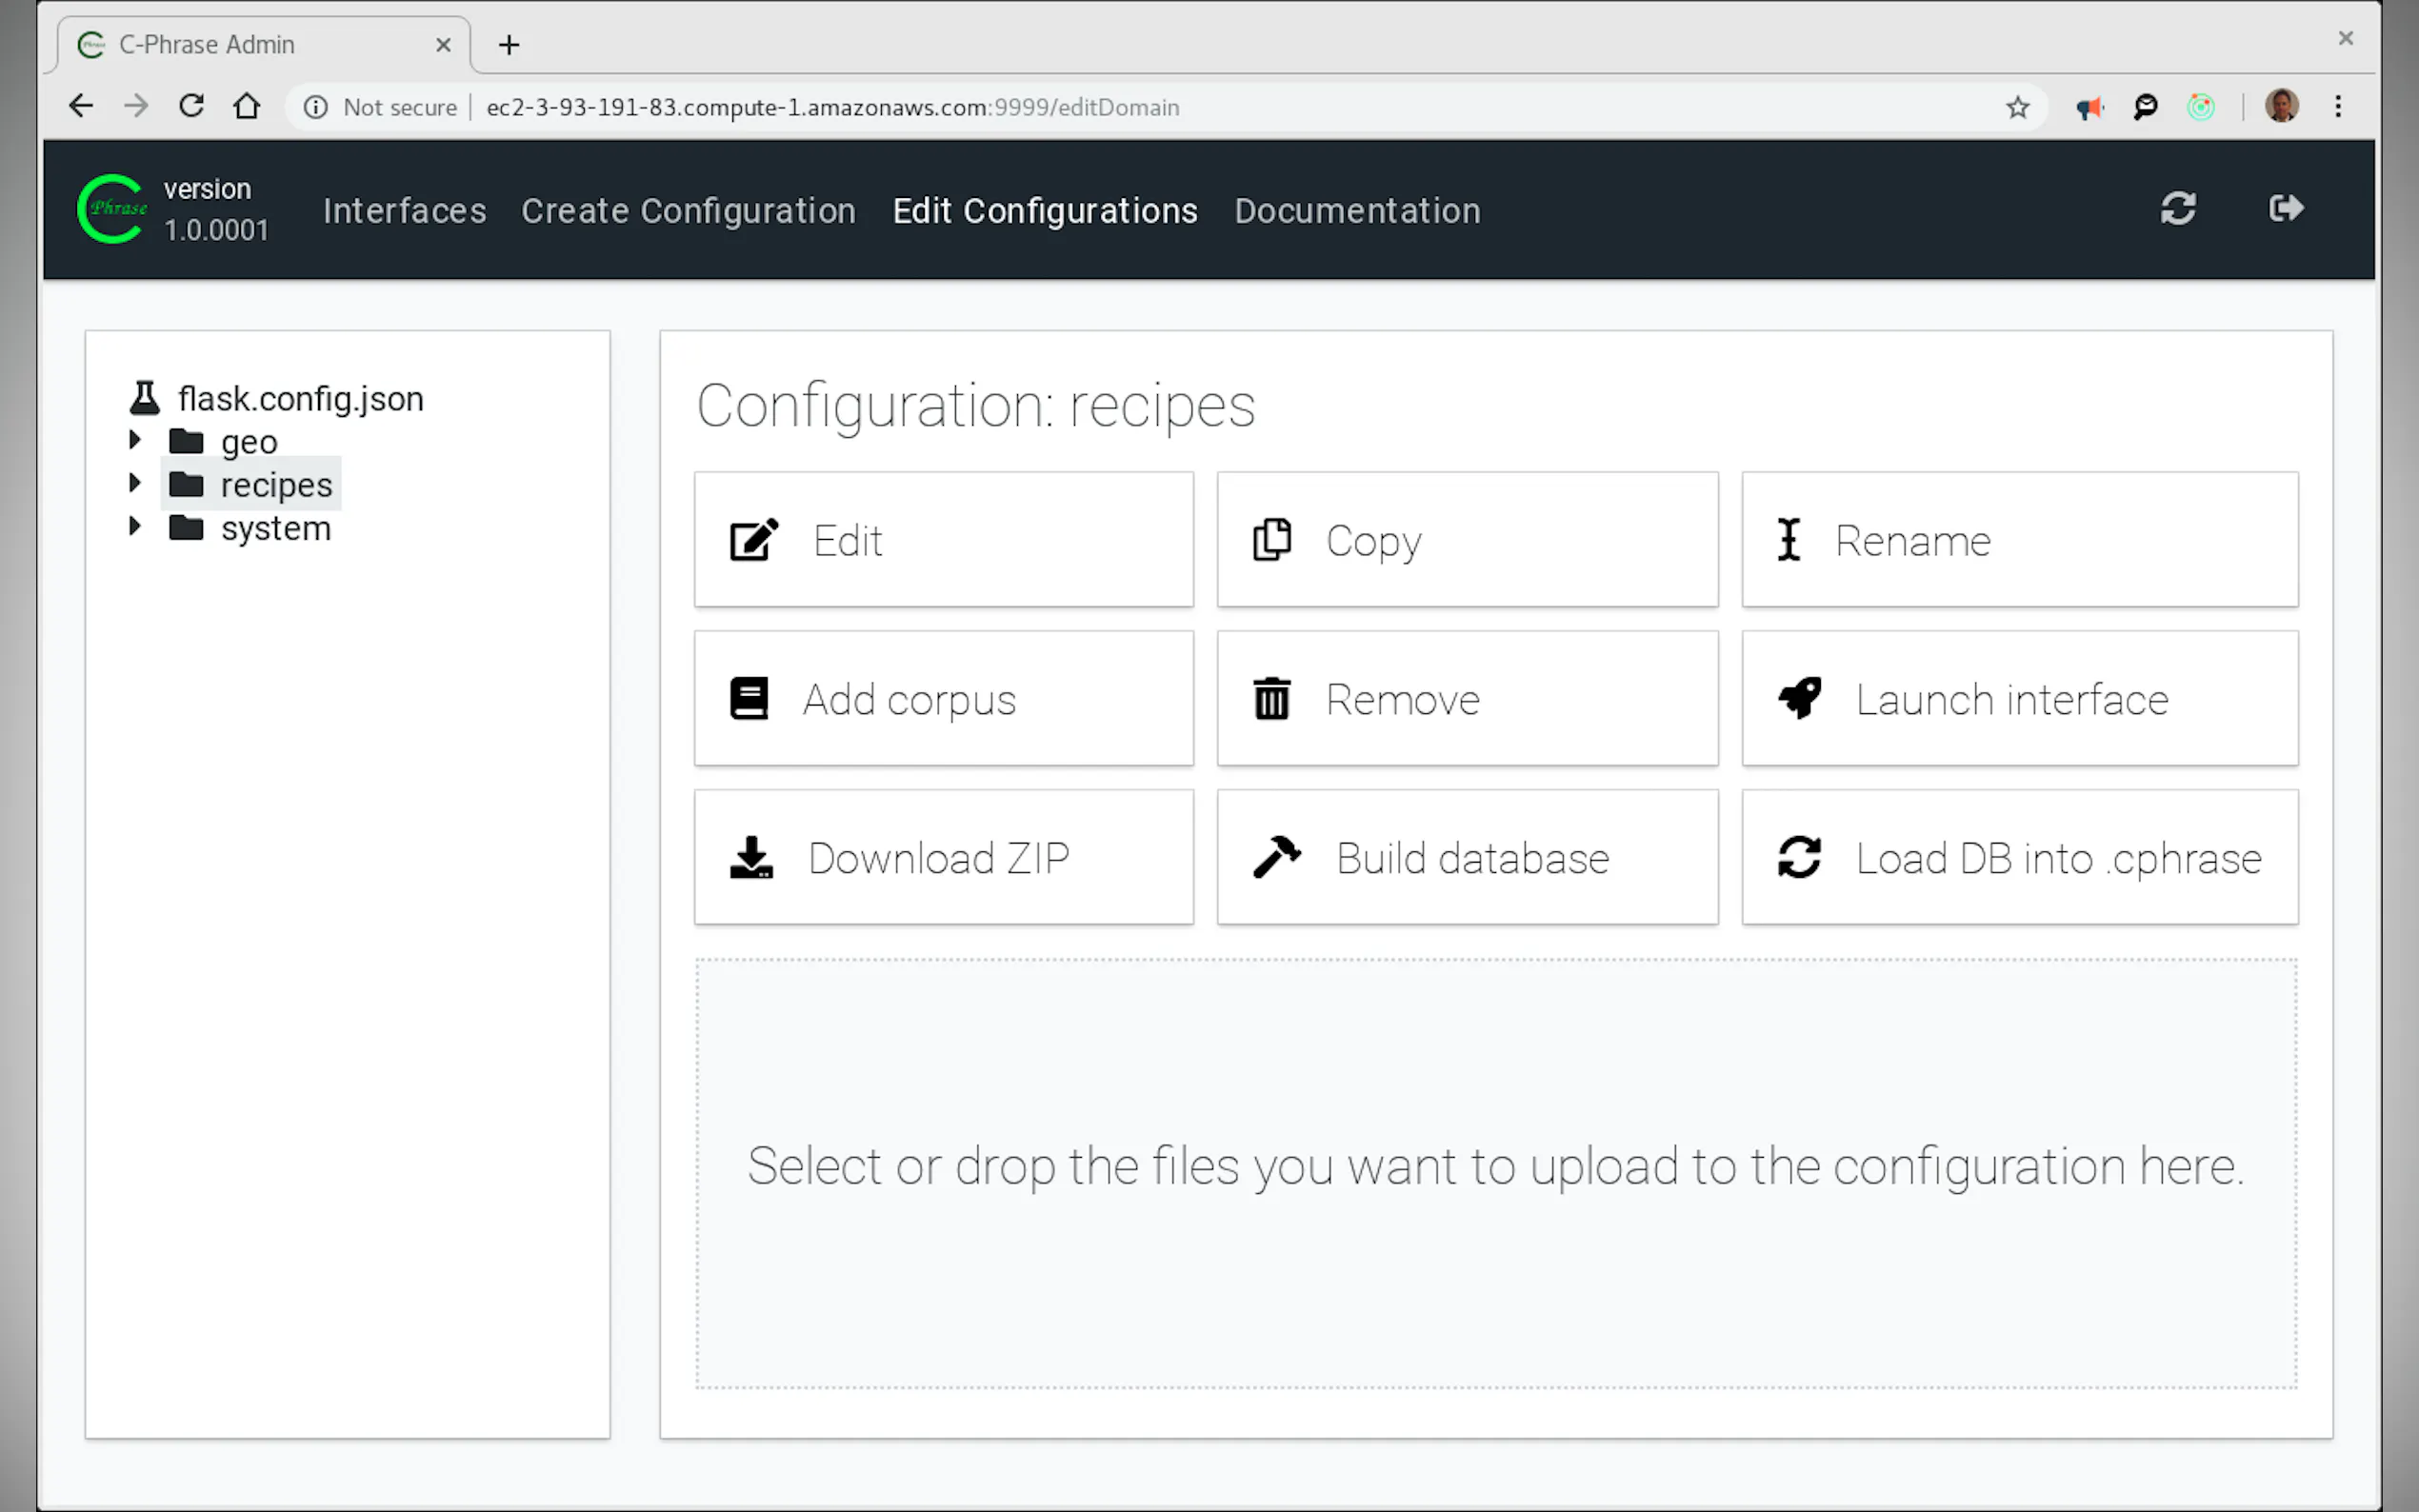Screen dimensions: 2419x1512
Task: Open the Interfaces menu item
Action: [404, 211]
